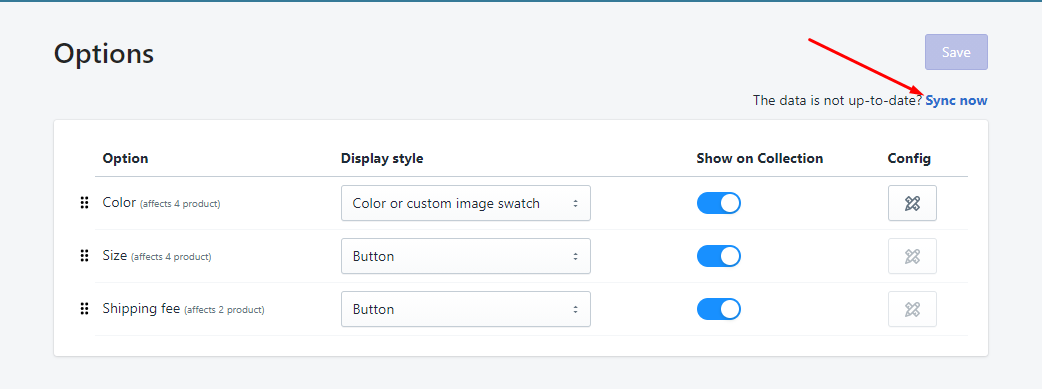
Task: Click the Shipping fee option name
Action: click(x=141, y=309)
